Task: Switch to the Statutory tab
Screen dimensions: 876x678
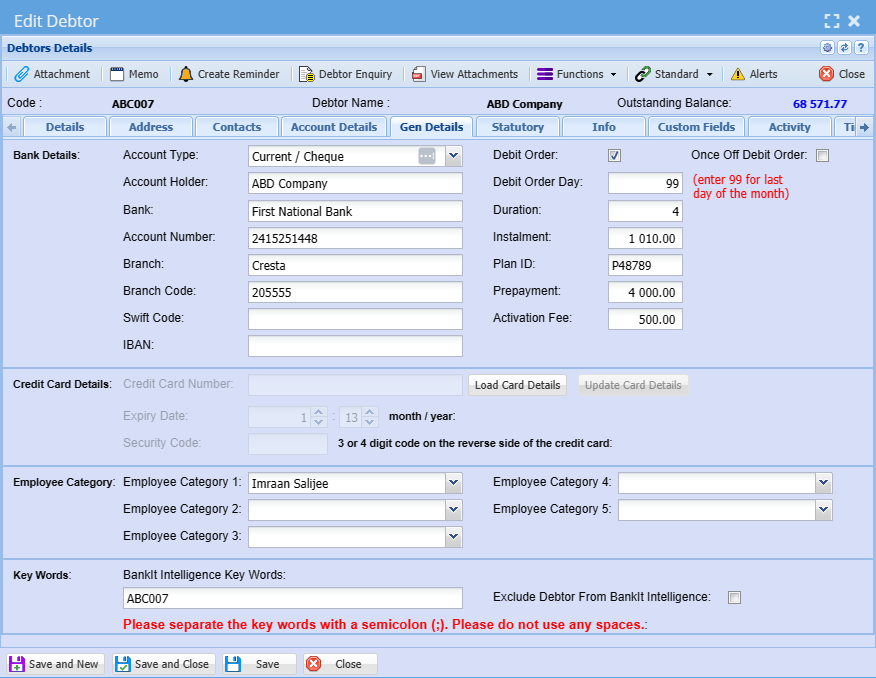Action: [517, 127]
